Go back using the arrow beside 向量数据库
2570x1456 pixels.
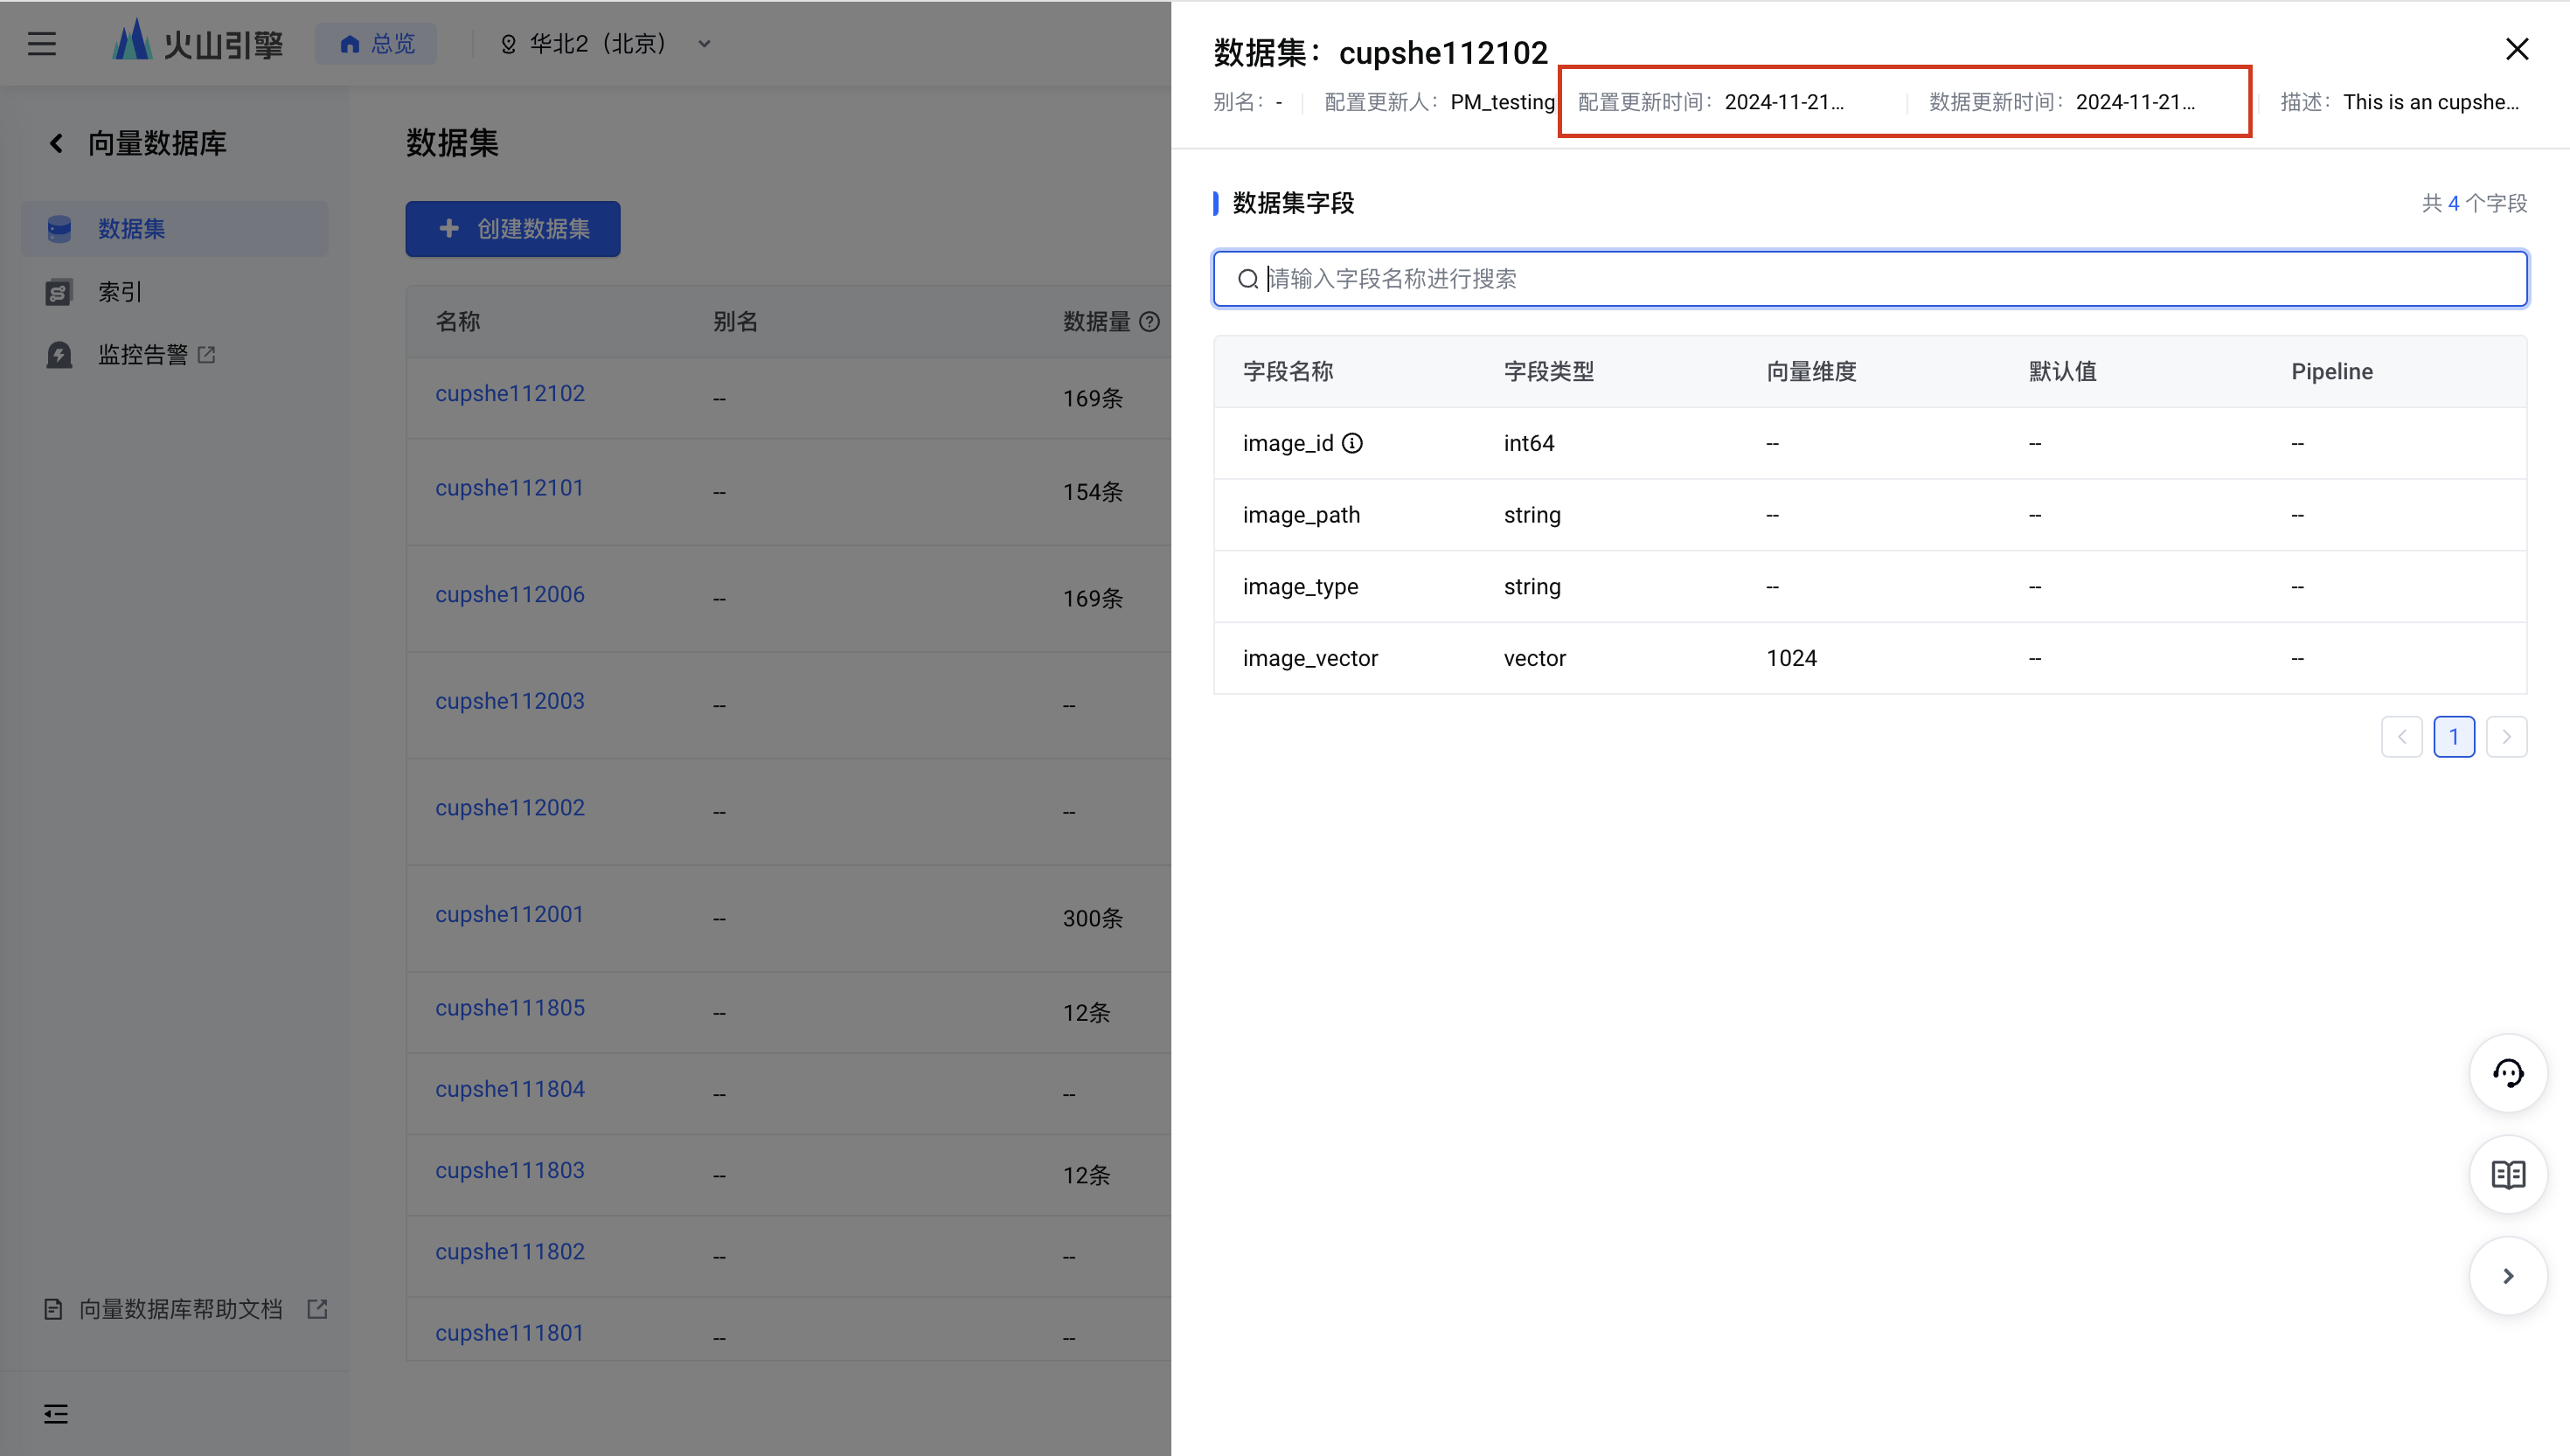56,143
